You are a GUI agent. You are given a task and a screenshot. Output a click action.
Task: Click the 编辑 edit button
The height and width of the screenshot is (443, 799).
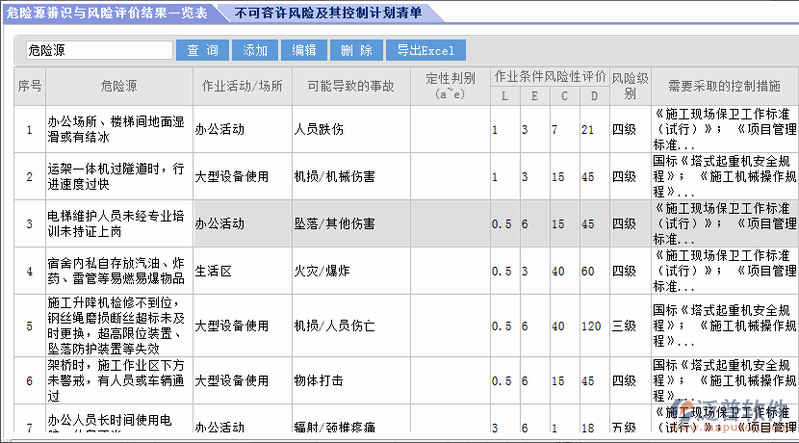tap(304, 49)
